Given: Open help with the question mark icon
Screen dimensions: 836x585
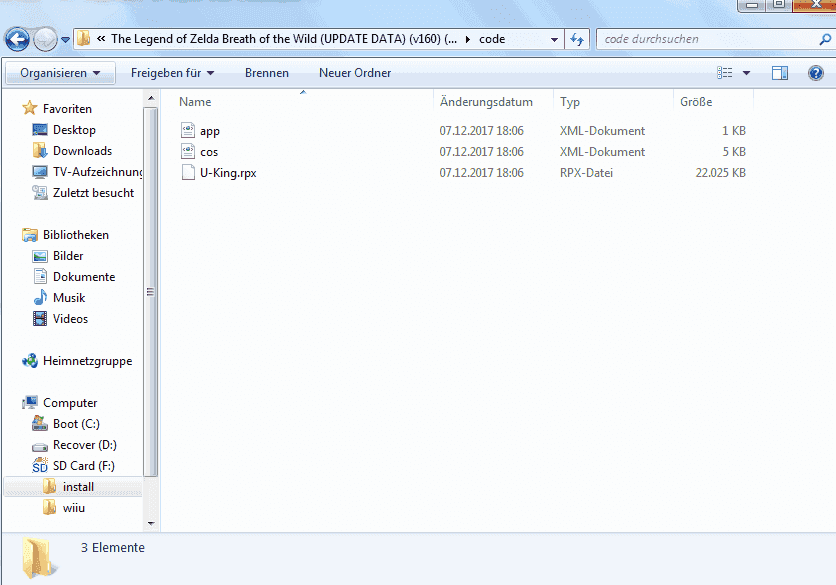Looking at the screenshot, I should (x=815, y=73).
